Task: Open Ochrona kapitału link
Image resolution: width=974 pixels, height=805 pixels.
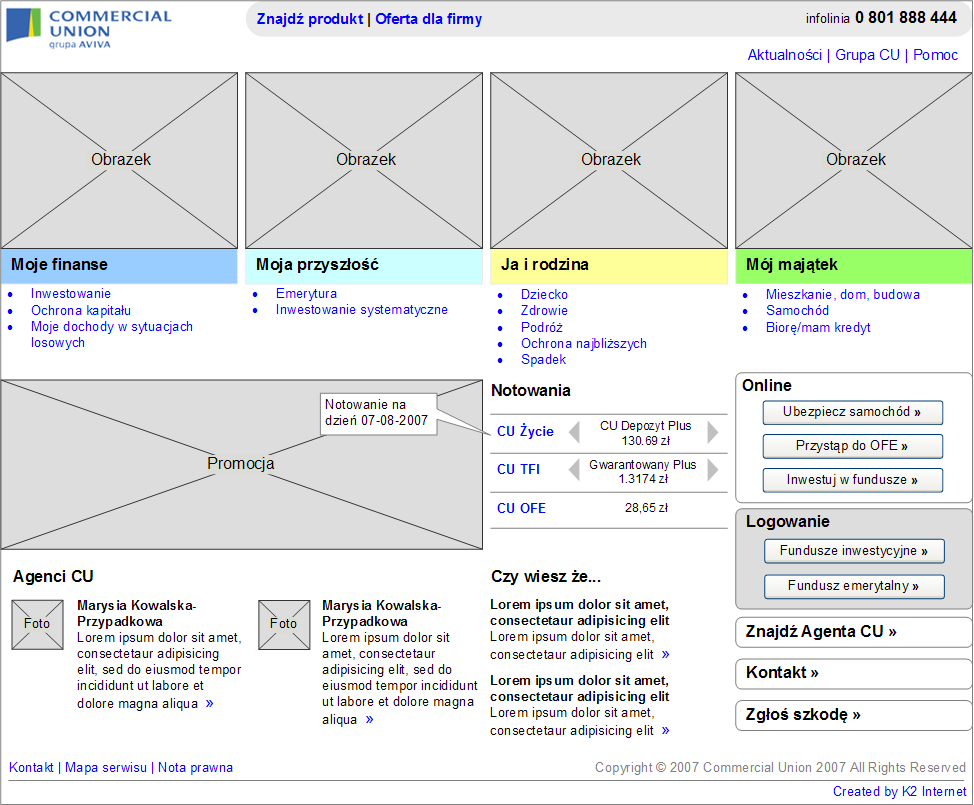Action: tap(81, 311)
